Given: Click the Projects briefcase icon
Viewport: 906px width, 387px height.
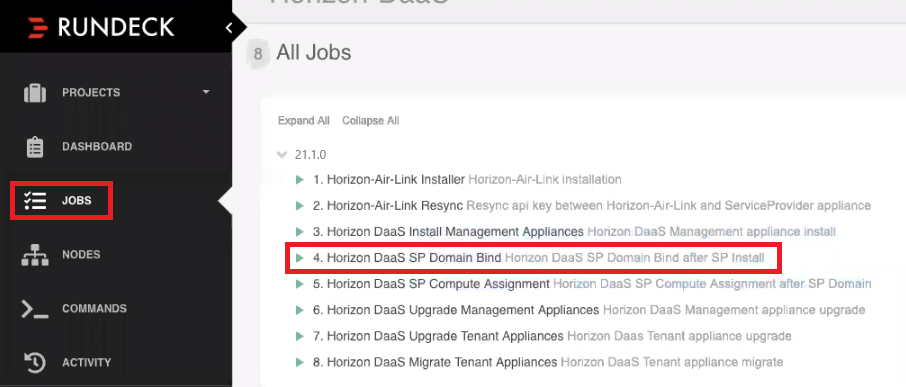Looking at the screenshot, I should pos(35,92).
